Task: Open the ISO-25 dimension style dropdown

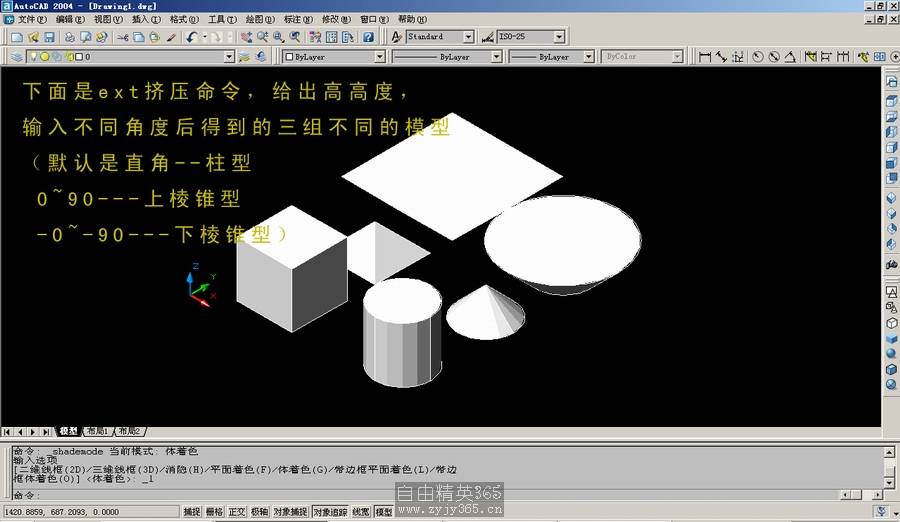Action: (x=558, y=37)
